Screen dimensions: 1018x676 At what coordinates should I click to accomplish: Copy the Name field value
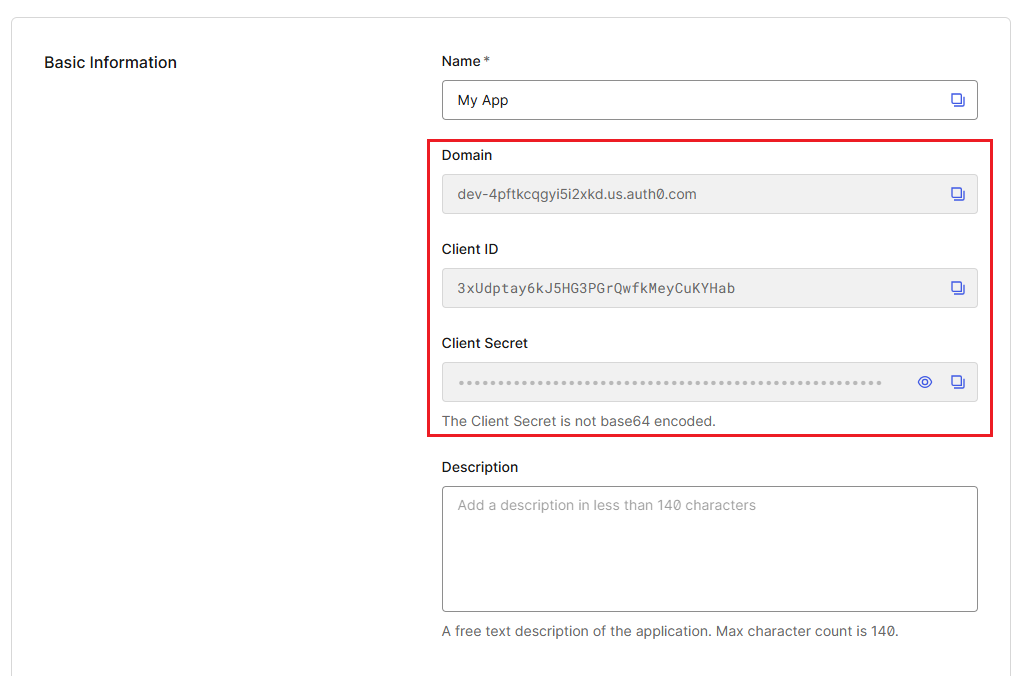pyautogui.click(x=957, y=100)
